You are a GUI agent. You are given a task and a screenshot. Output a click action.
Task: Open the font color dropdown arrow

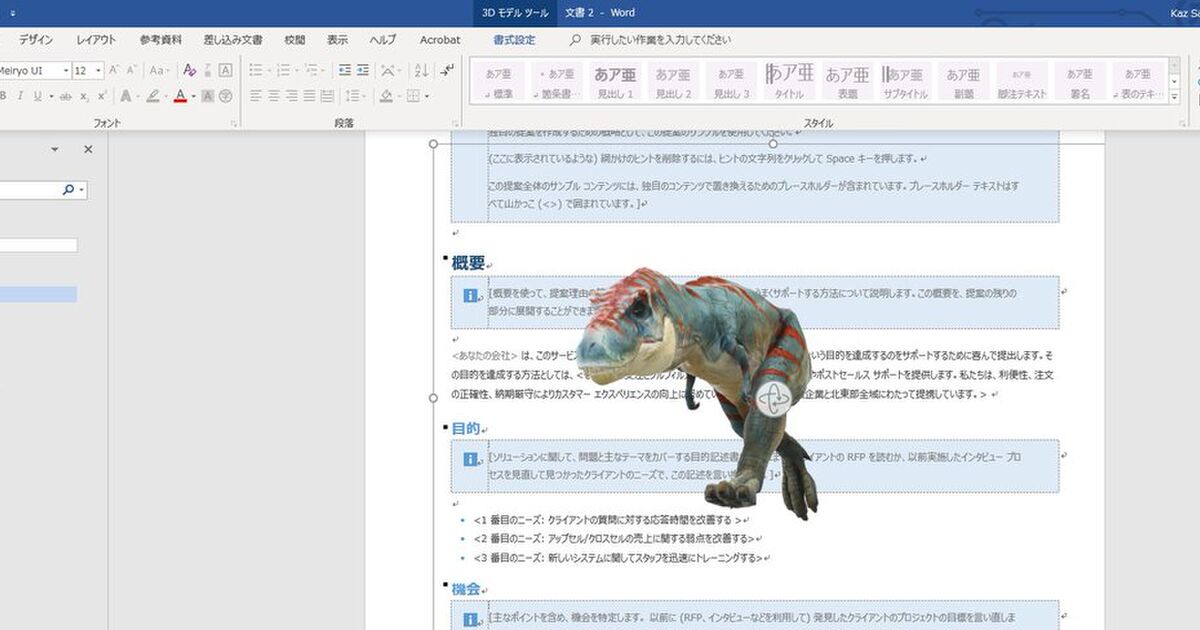(x=193, y=96)
